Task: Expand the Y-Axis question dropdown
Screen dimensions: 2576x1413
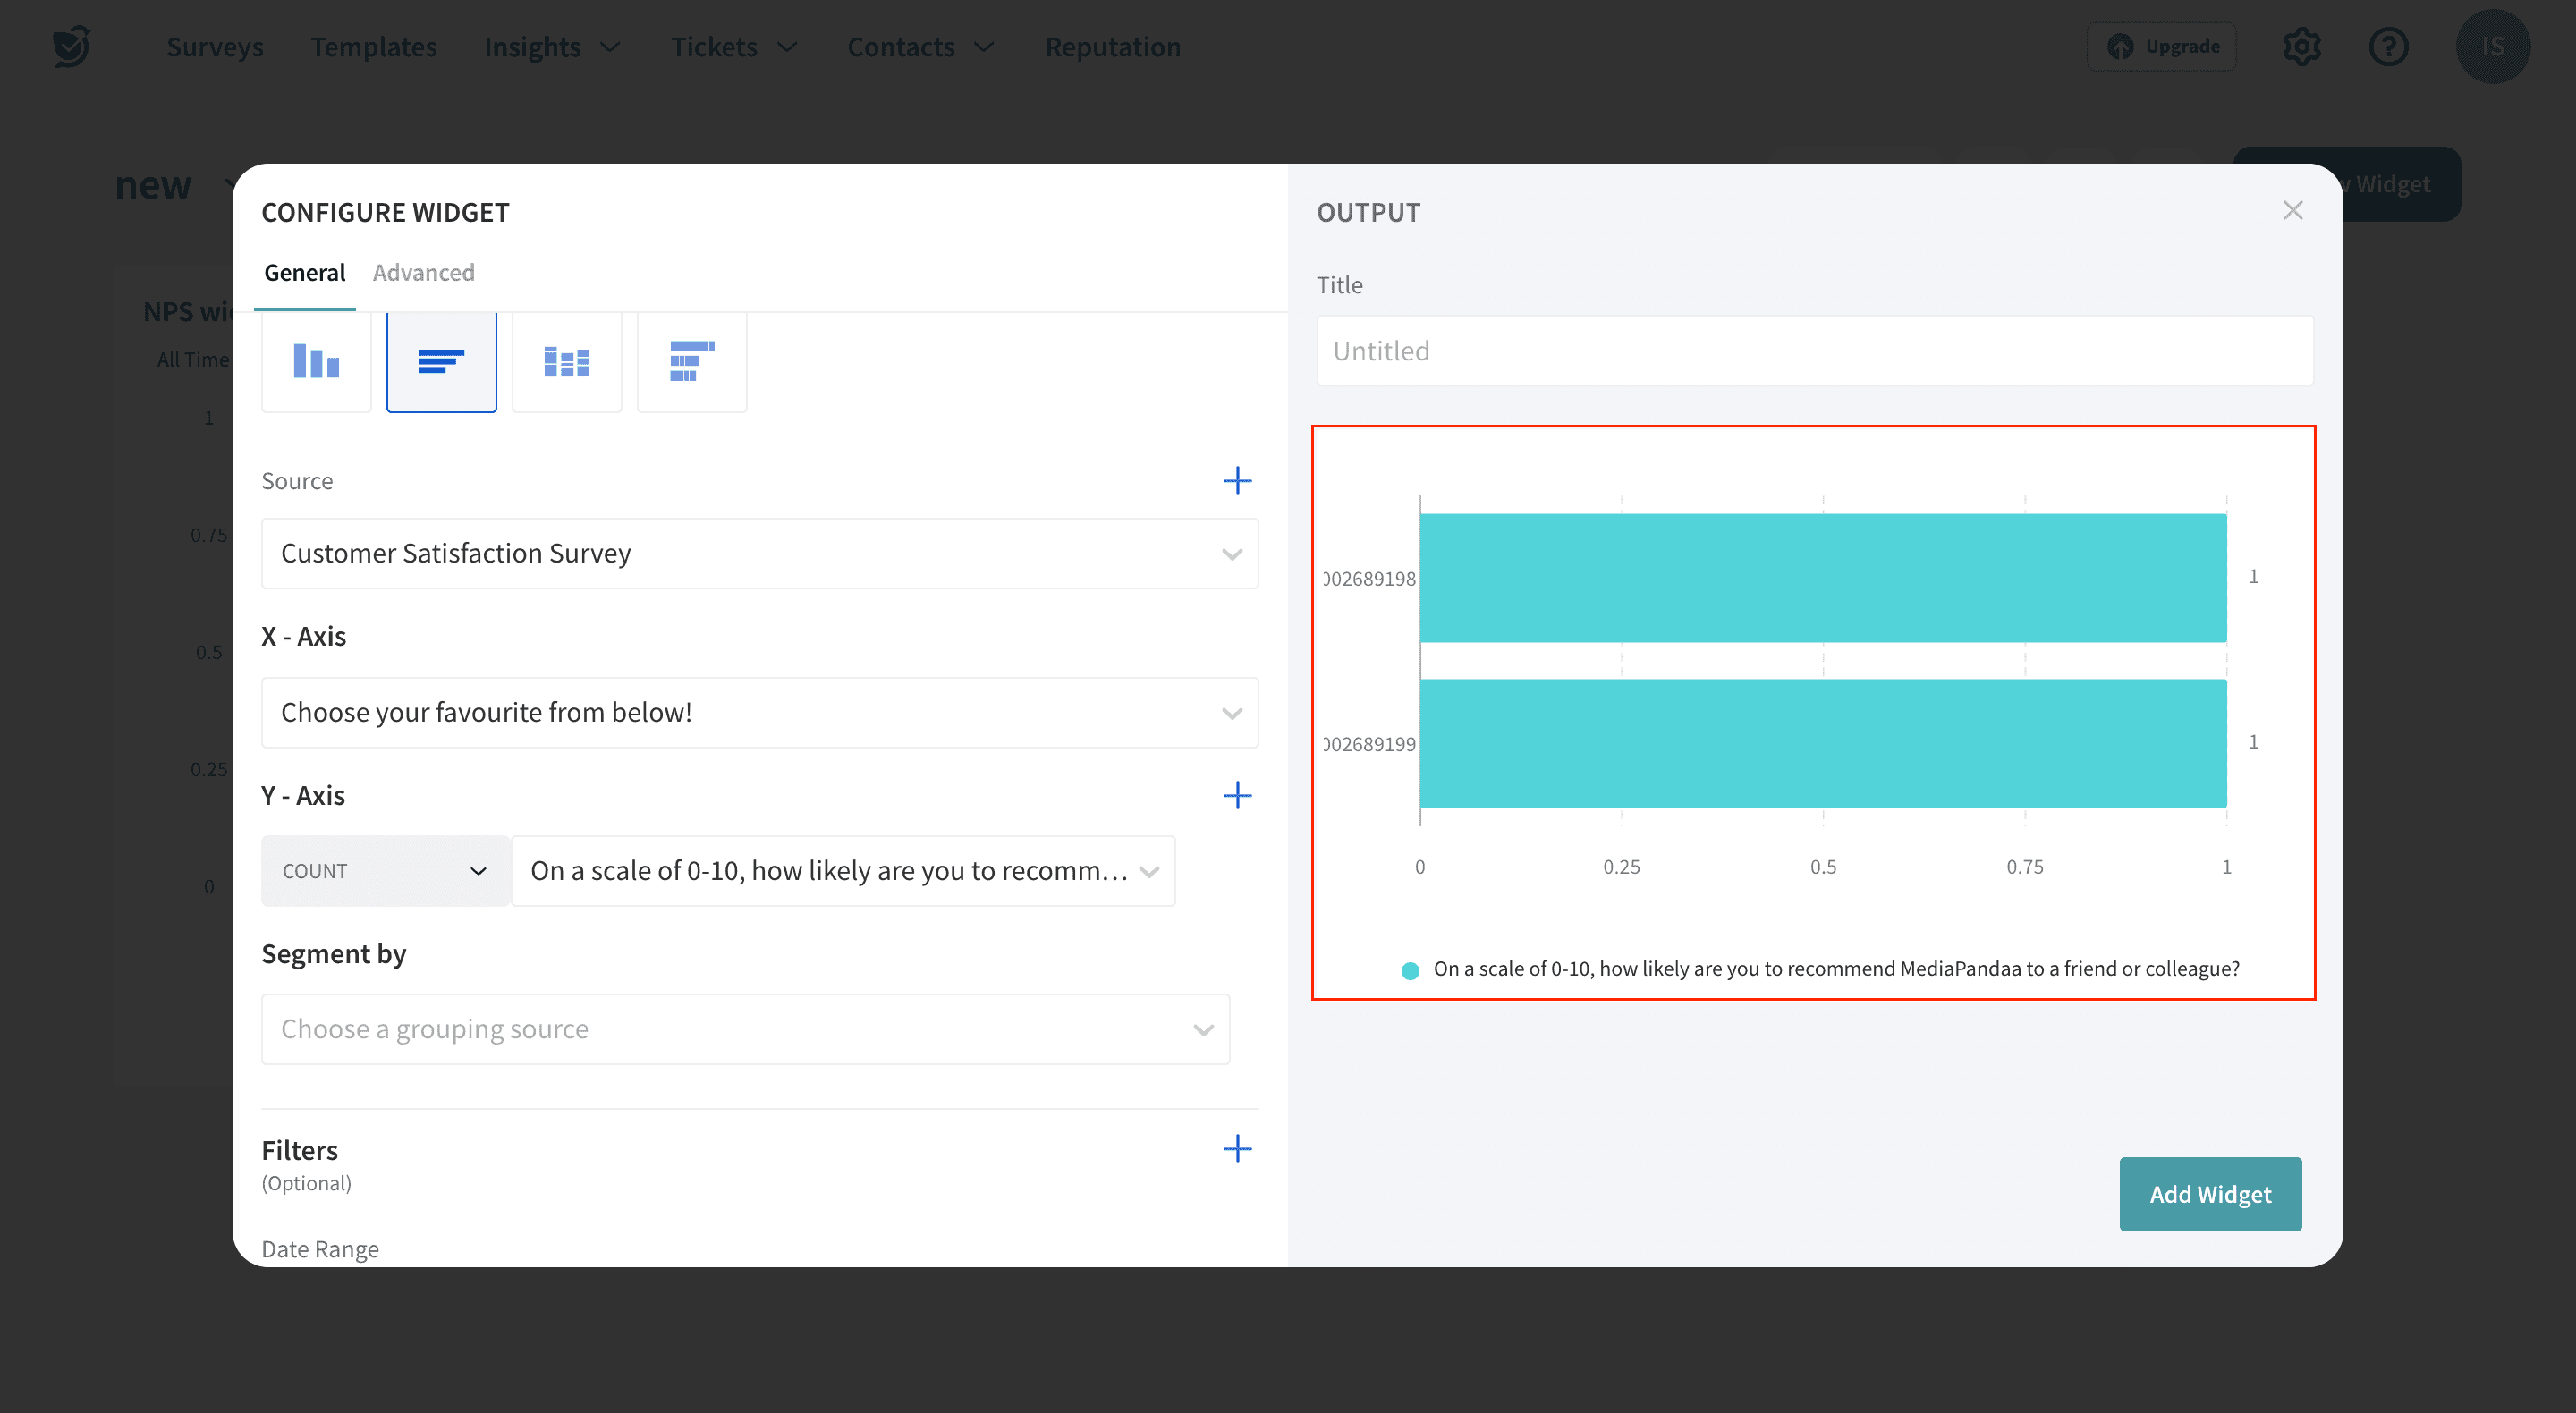Action: point(843,871)
